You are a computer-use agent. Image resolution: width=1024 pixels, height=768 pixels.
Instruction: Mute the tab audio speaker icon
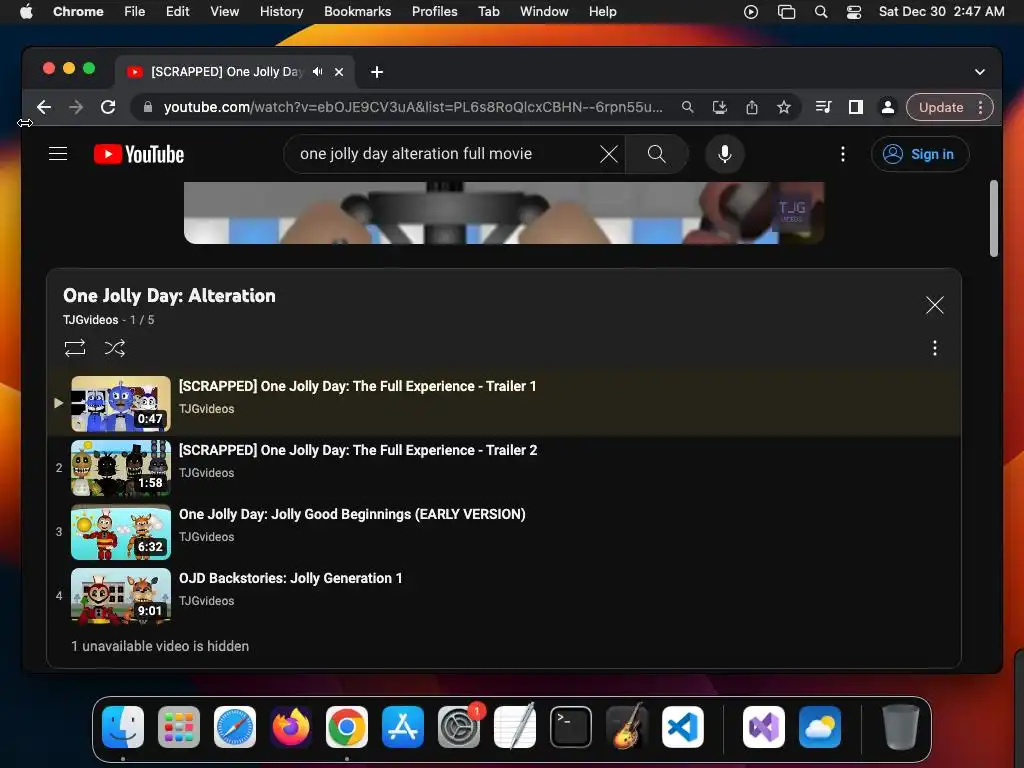tap(317, 72)
